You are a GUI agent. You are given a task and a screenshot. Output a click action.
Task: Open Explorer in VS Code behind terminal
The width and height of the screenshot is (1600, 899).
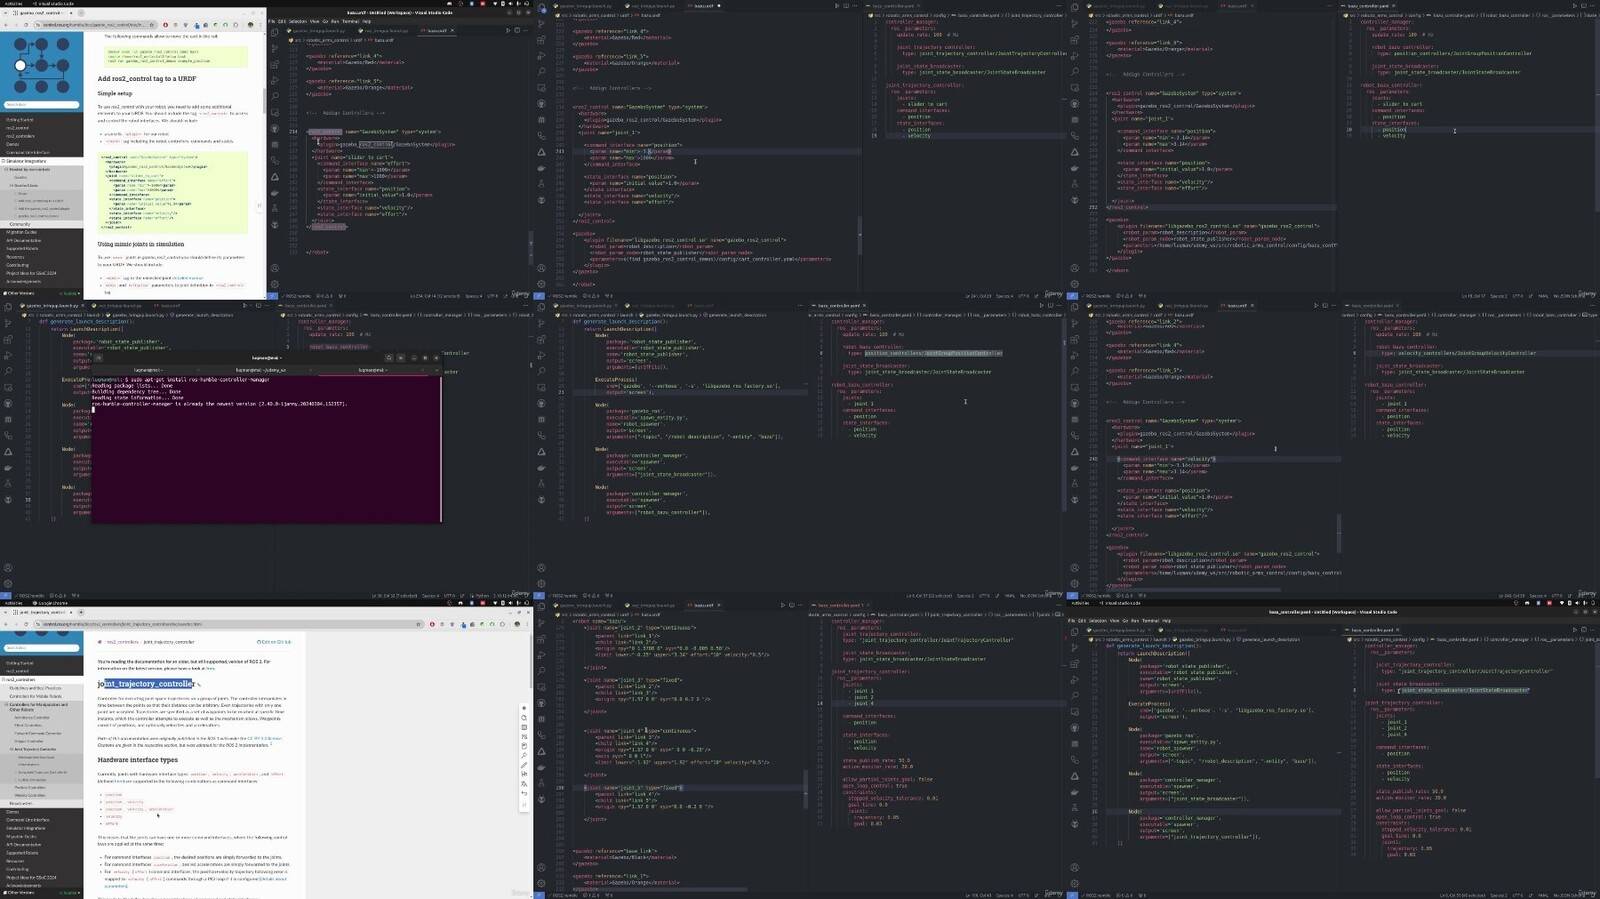point(8,307)
